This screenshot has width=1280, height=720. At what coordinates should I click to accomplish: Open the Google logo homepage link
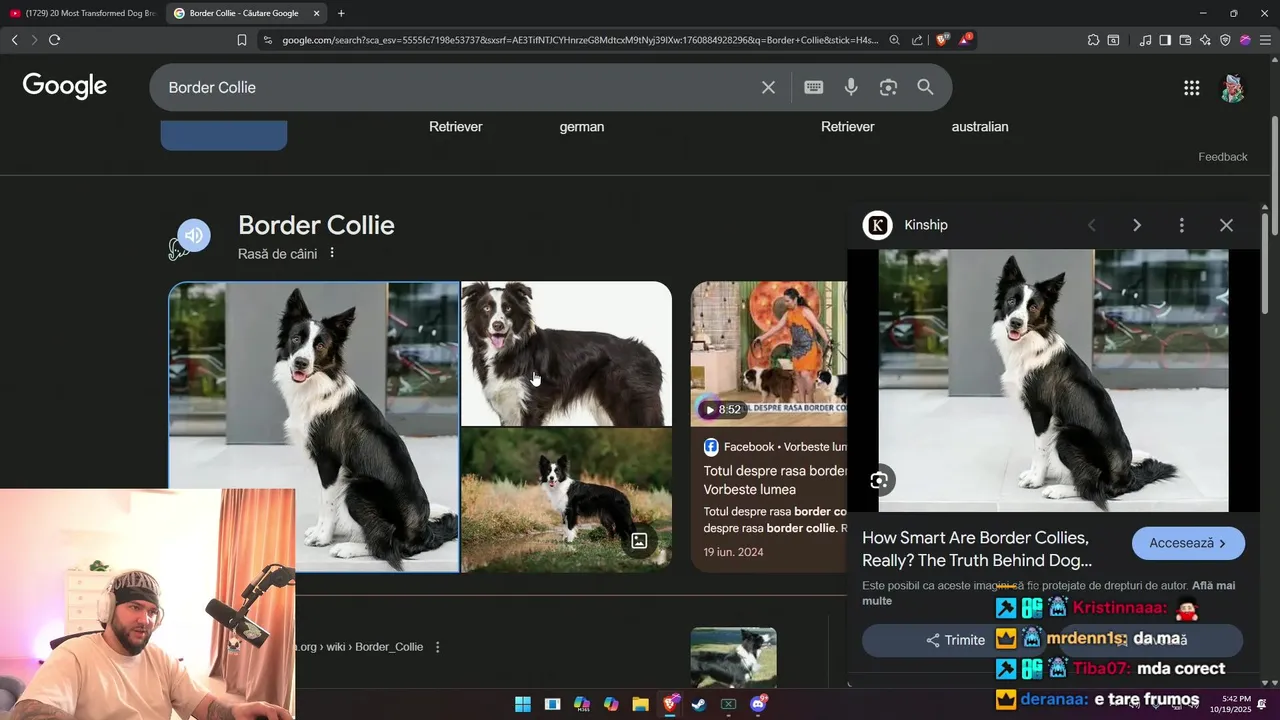point(65,87)
